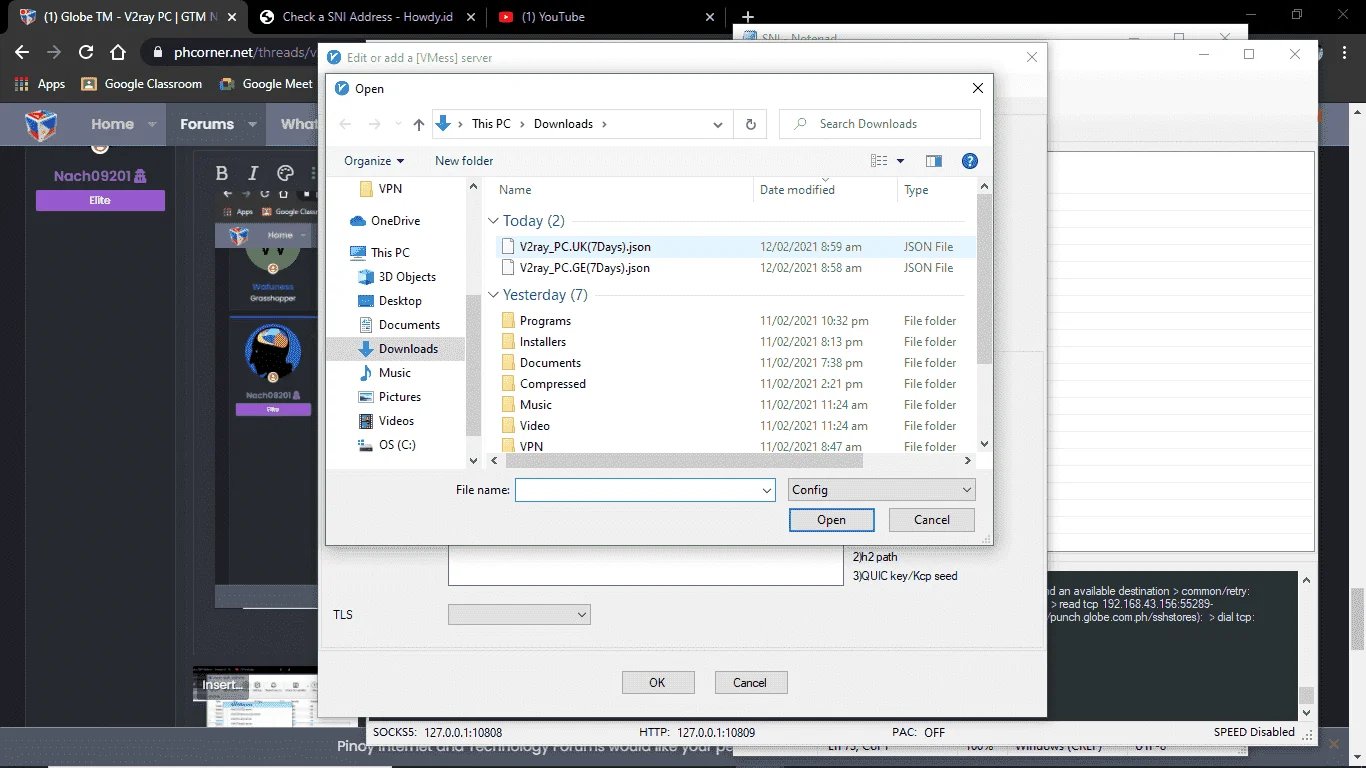
Task: Go up one folder level in Open dialog
Action: click(x=419, y=124)
